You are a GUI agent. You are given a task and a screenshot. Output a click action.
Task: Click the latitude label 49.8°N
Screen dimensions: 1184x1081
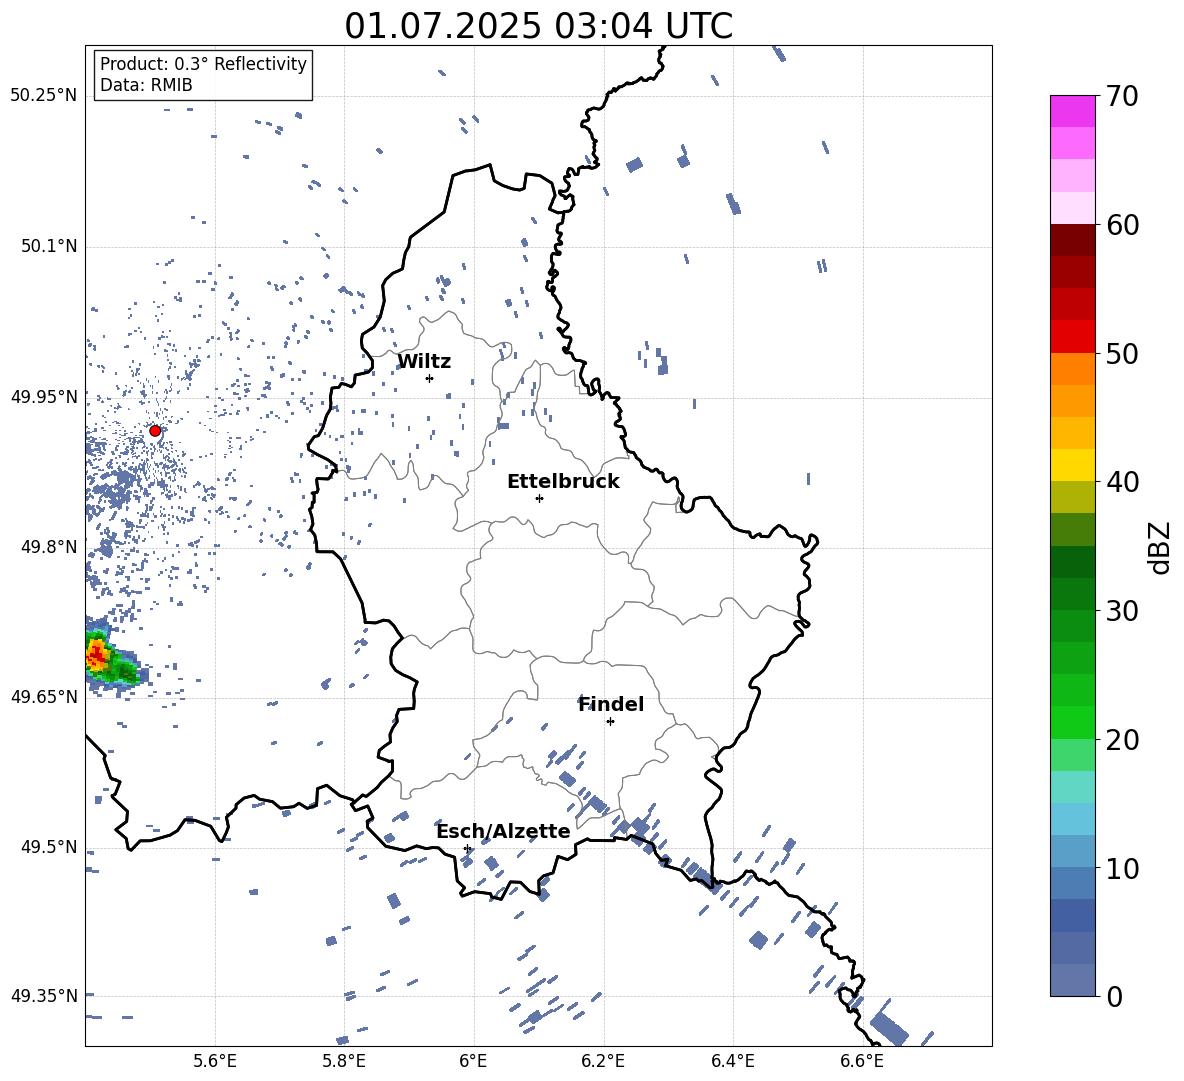(48, 547)
